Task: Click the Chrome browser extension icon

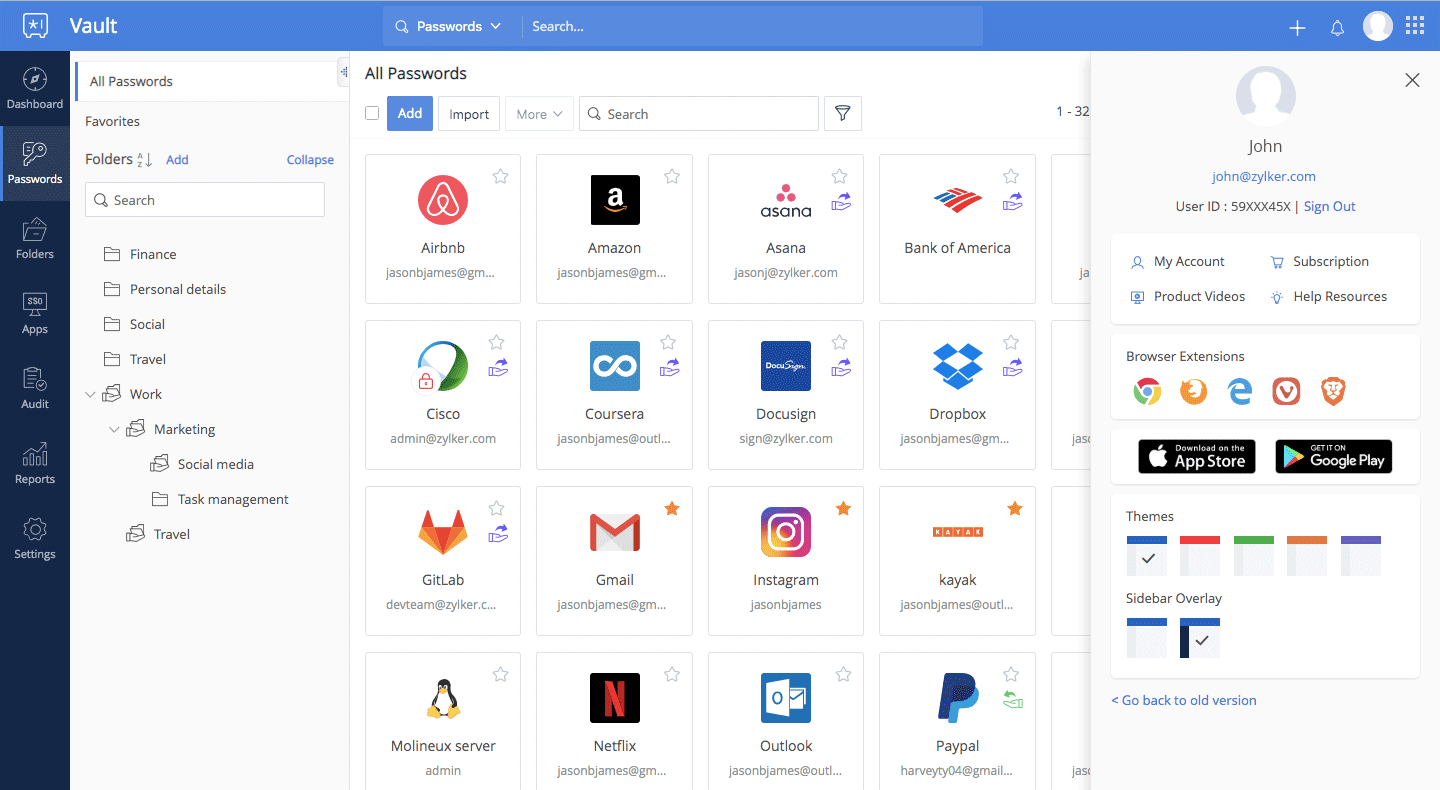Action: click(x=1147, y=391)
